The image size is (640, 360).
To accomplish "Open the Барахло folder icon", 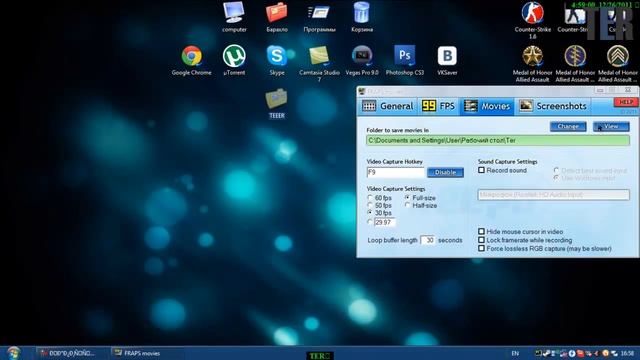I will pos(277,16).
